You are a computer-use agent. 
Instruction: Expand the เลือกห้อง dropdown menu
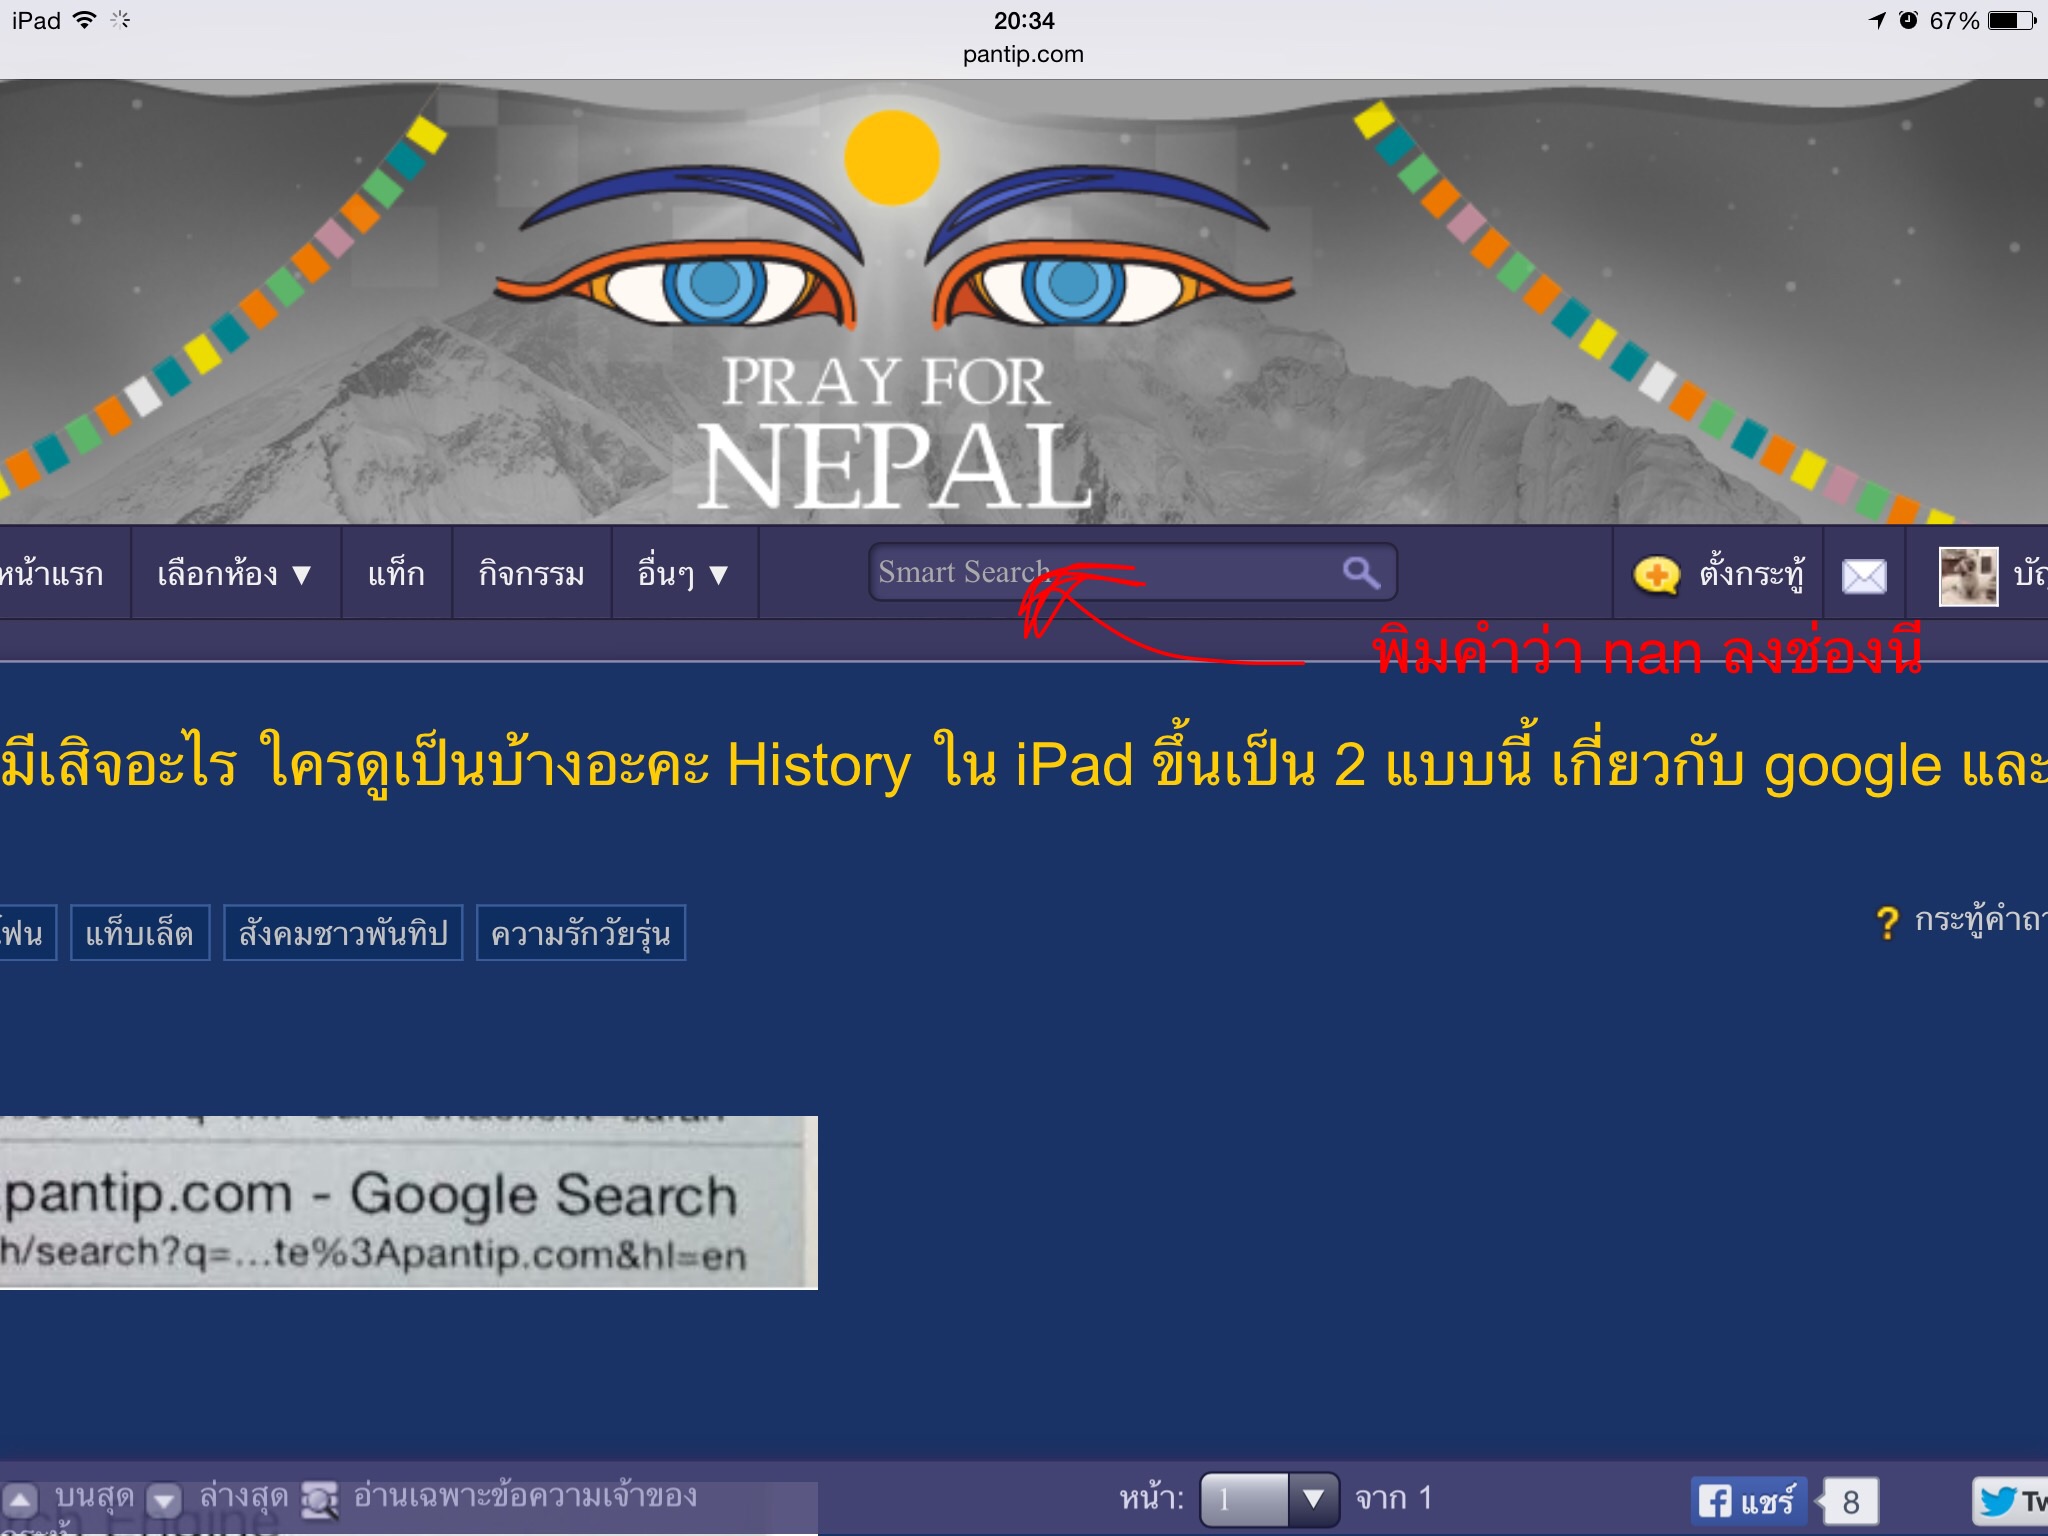point(235,574)
